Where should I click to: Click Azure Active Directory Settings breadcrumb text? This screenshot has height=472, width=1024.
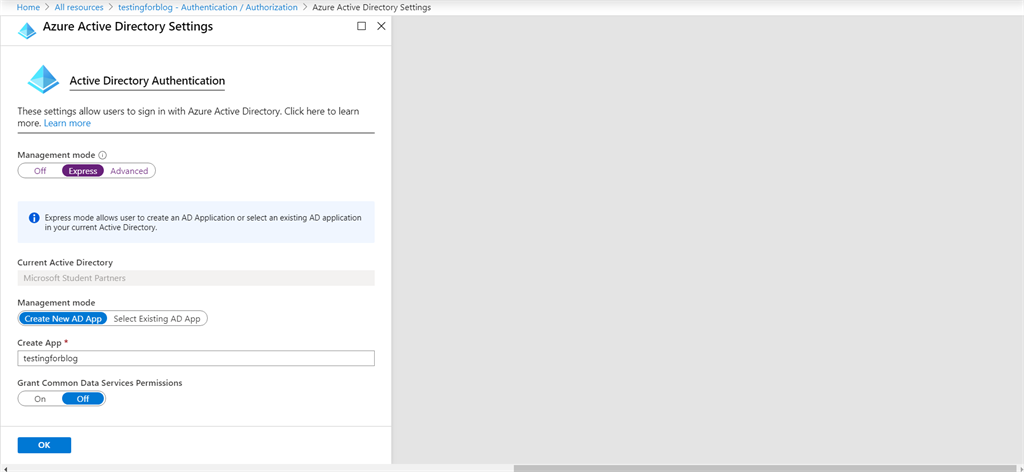coord(372,7)
